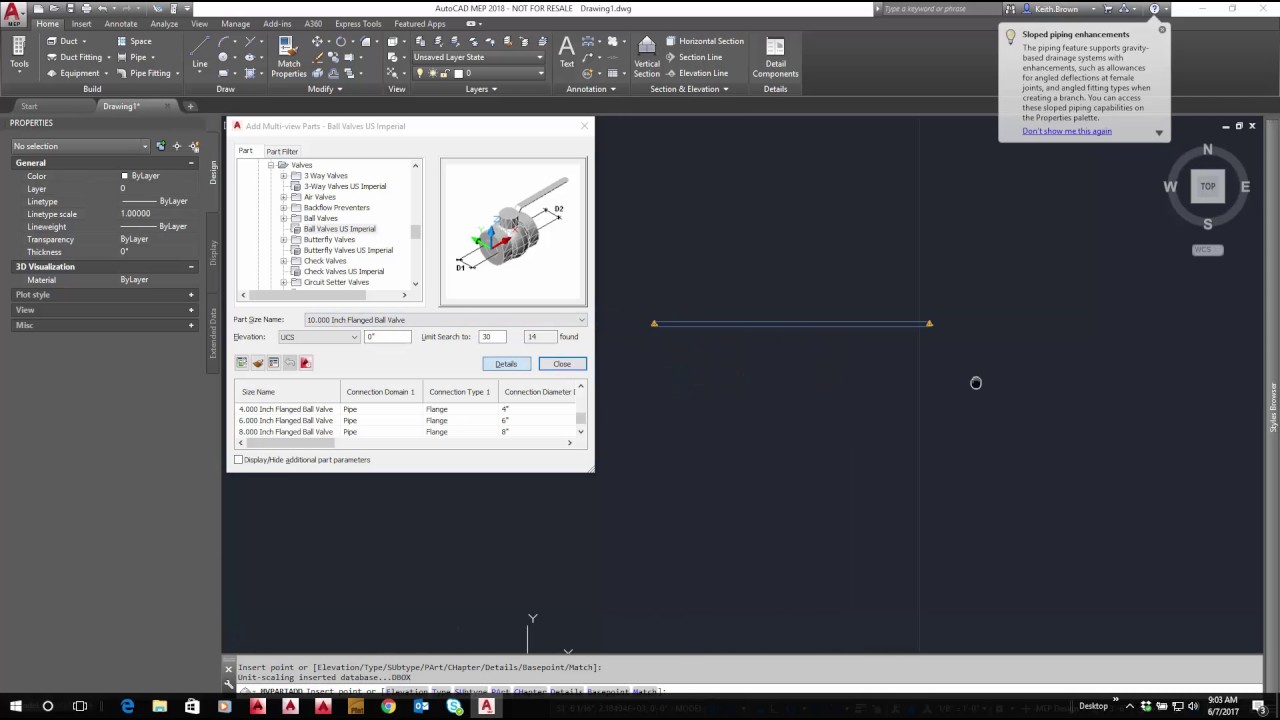Click the Section Line tool
The width and height of the screenshot is (1280, 720).
[x=693, y=57]
